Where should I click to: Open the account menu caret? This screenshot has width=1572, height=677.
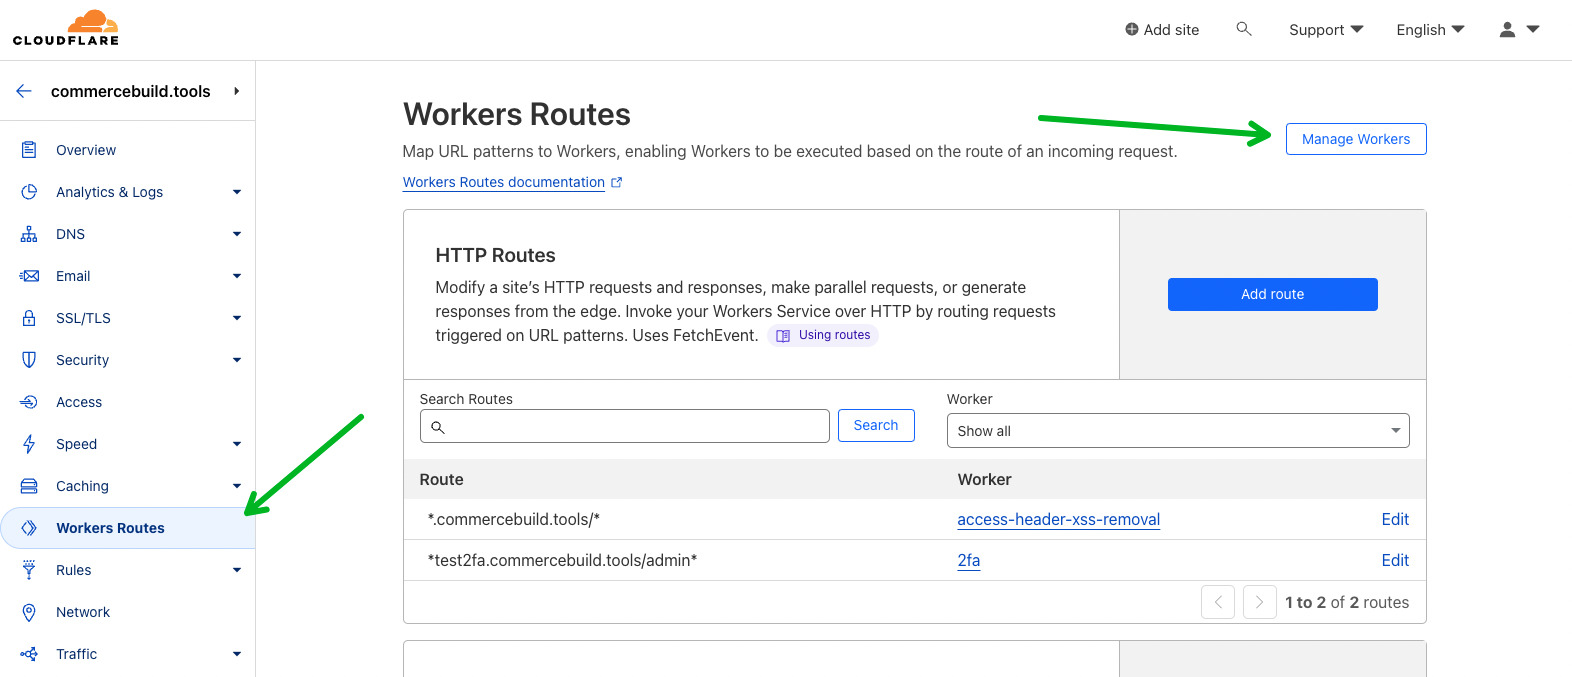point(1533,29)
